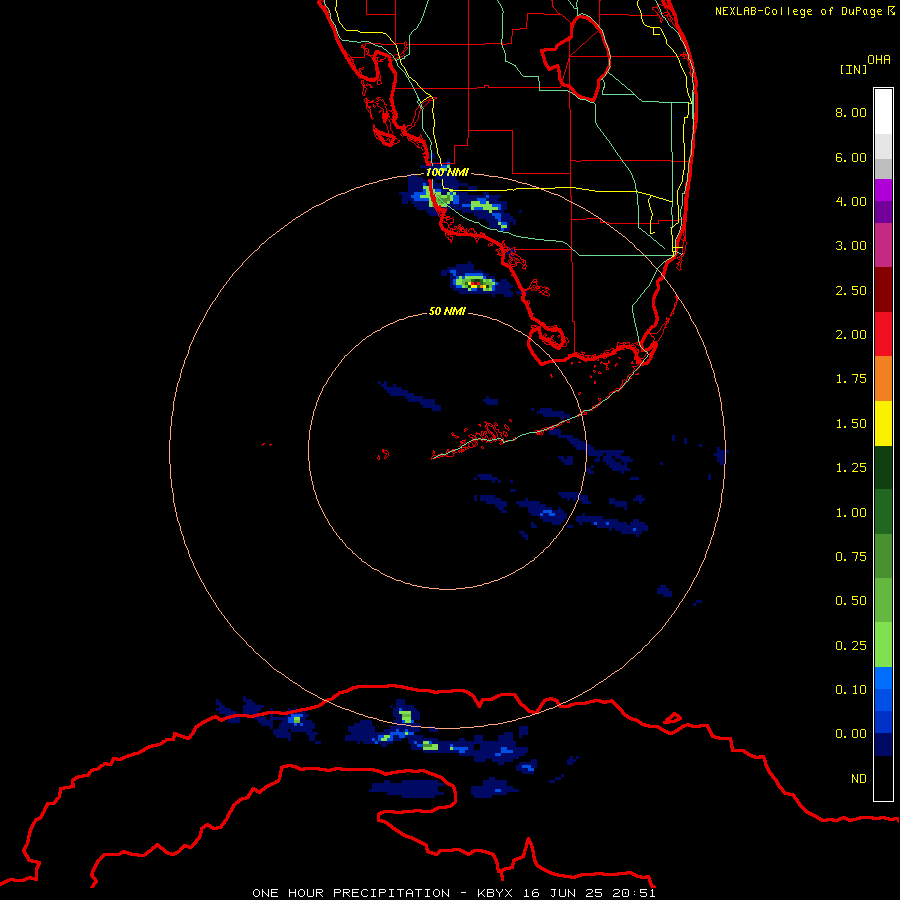Pick the yellow legend swatch
The height and width of the screenshot is (900, 900).
pos(883,424)
